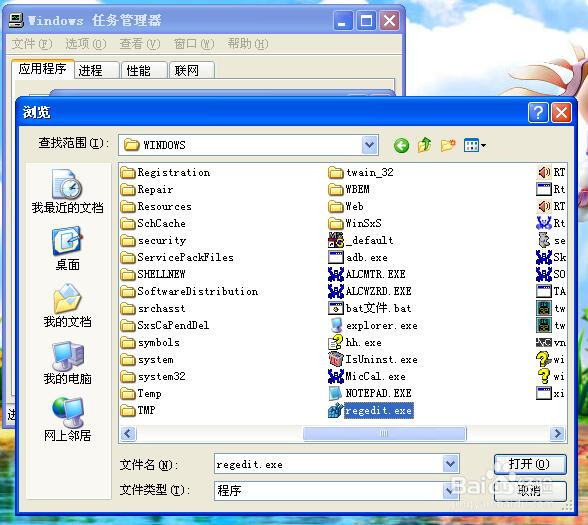Expand the file name (文件名) dropdown arrow
The width and height of the screenshot is (588, 525).
pos(450,464)
